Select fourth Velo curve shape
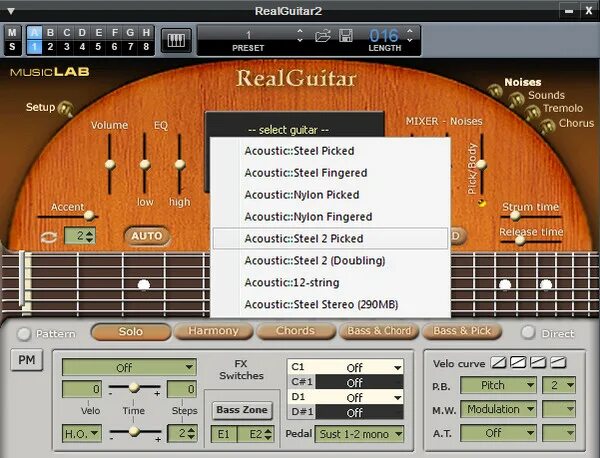This screenshot has width=600, height=458. click(558, 362)
